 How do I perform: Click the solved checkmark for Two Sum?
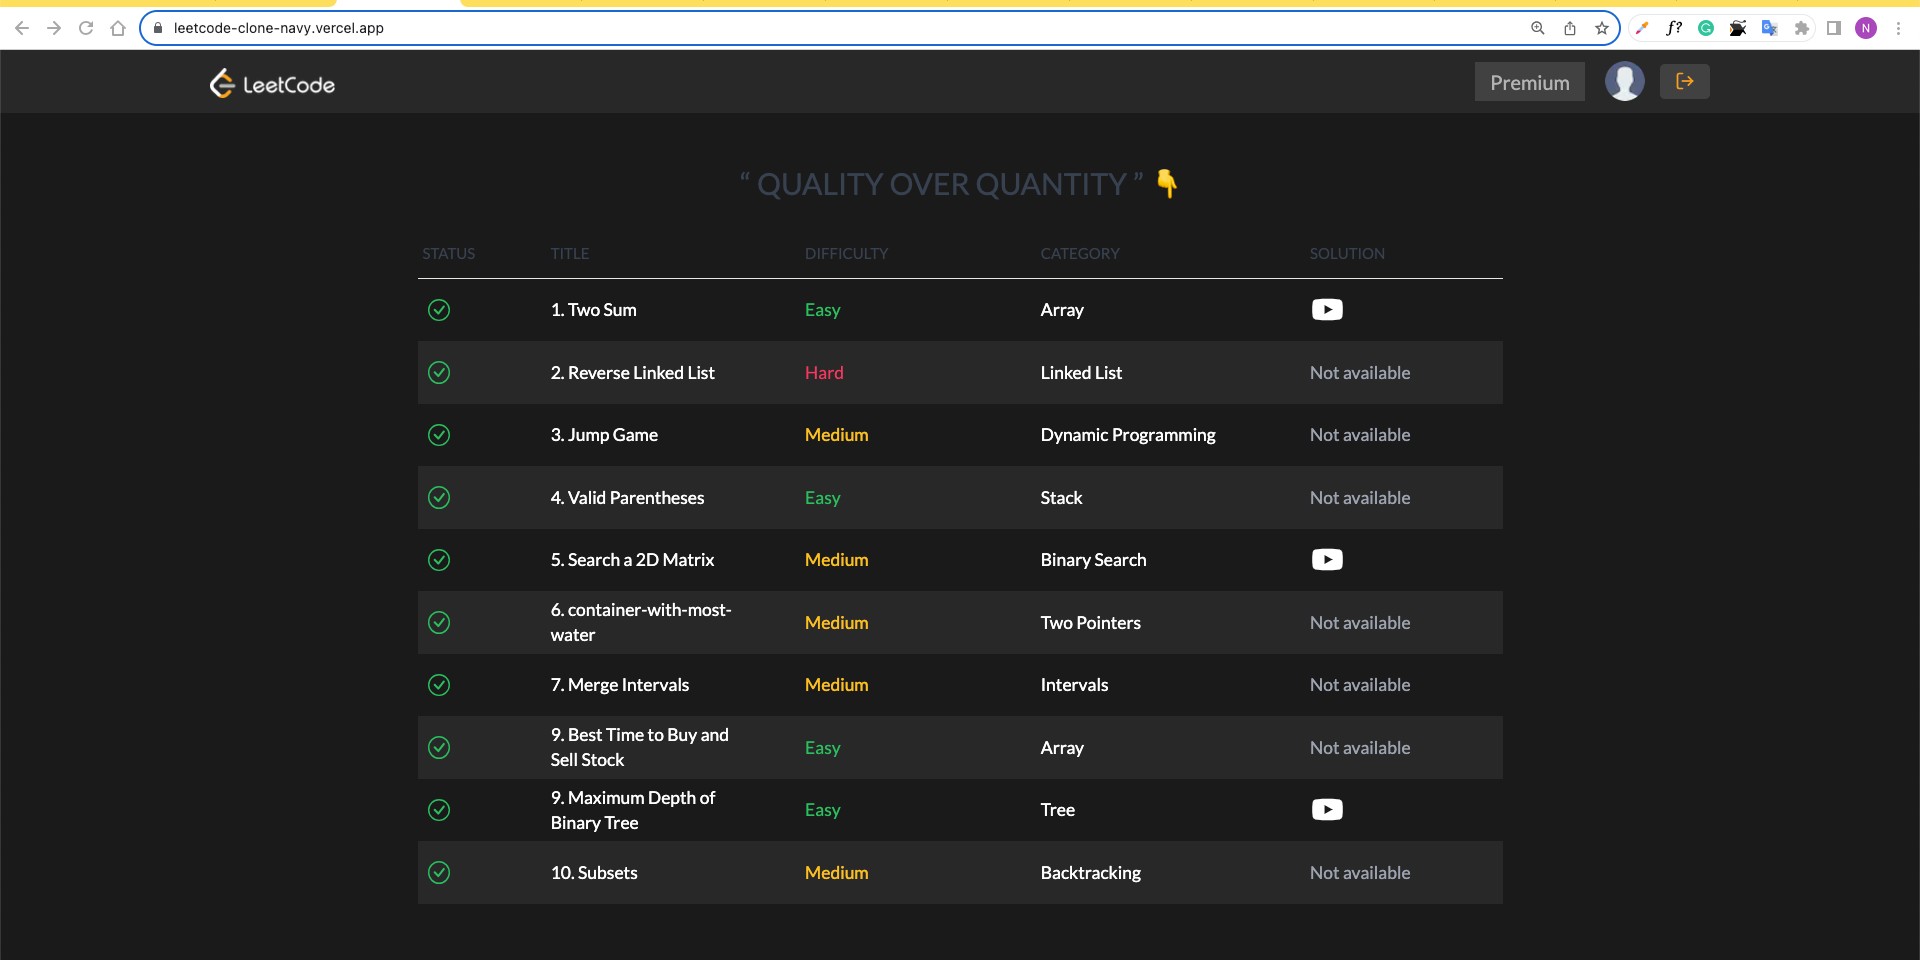click(x=439, y=310)
